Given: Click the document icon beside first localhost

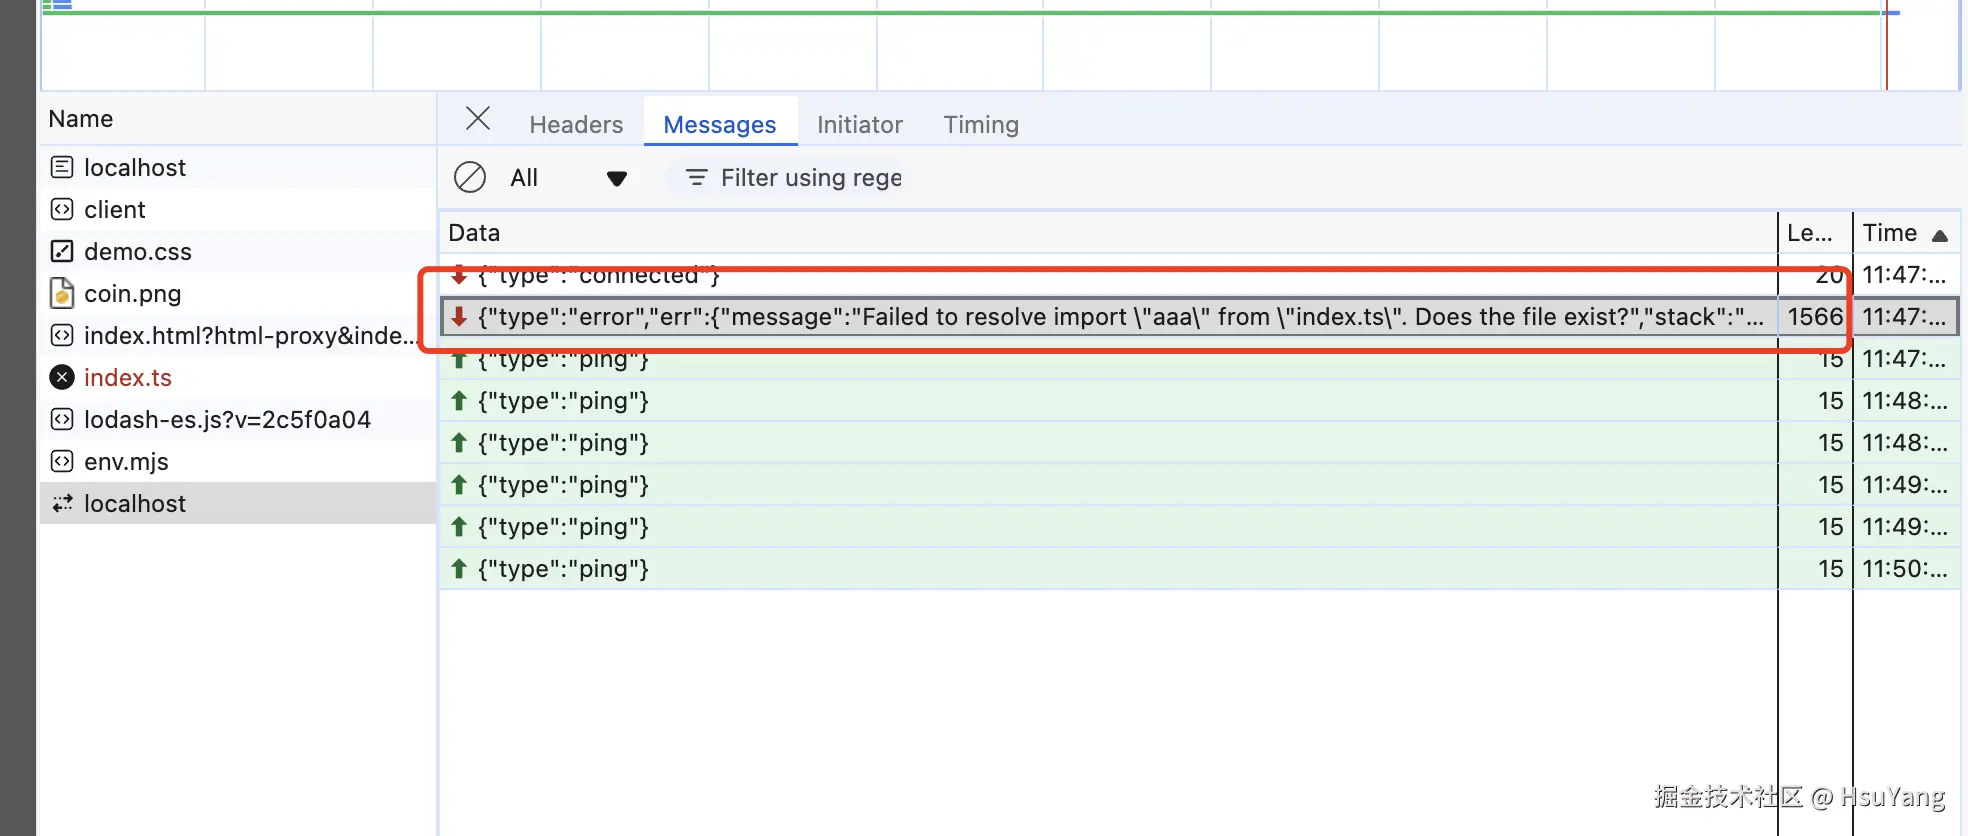Looking at the screenshot, I should [62, 167].
